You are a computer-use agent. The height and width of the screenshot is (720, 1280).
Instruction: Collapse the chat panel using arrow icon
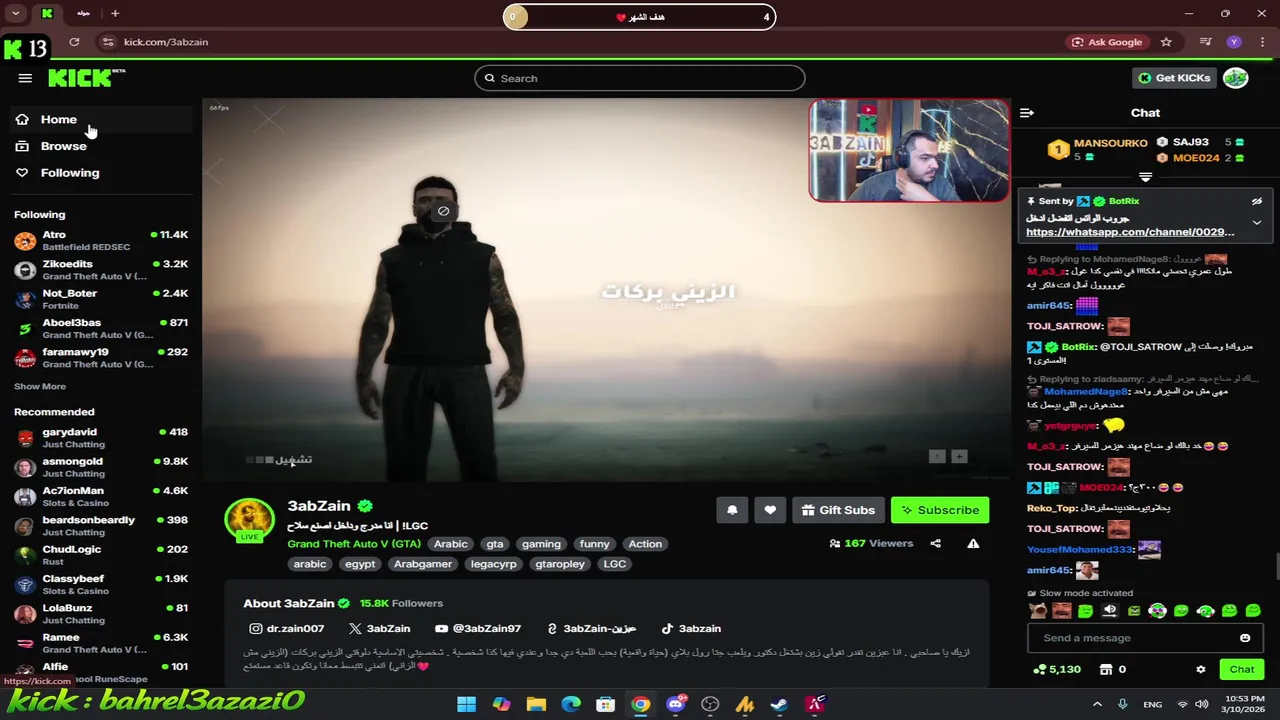(1027, 113)
